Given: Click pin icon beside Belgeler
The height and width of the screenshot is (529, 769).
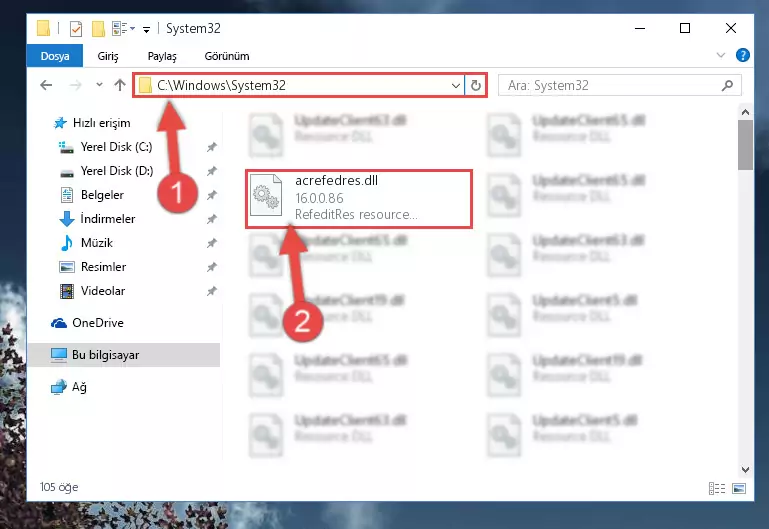Looking at the screenshot, I should click(x=211, y=195).
